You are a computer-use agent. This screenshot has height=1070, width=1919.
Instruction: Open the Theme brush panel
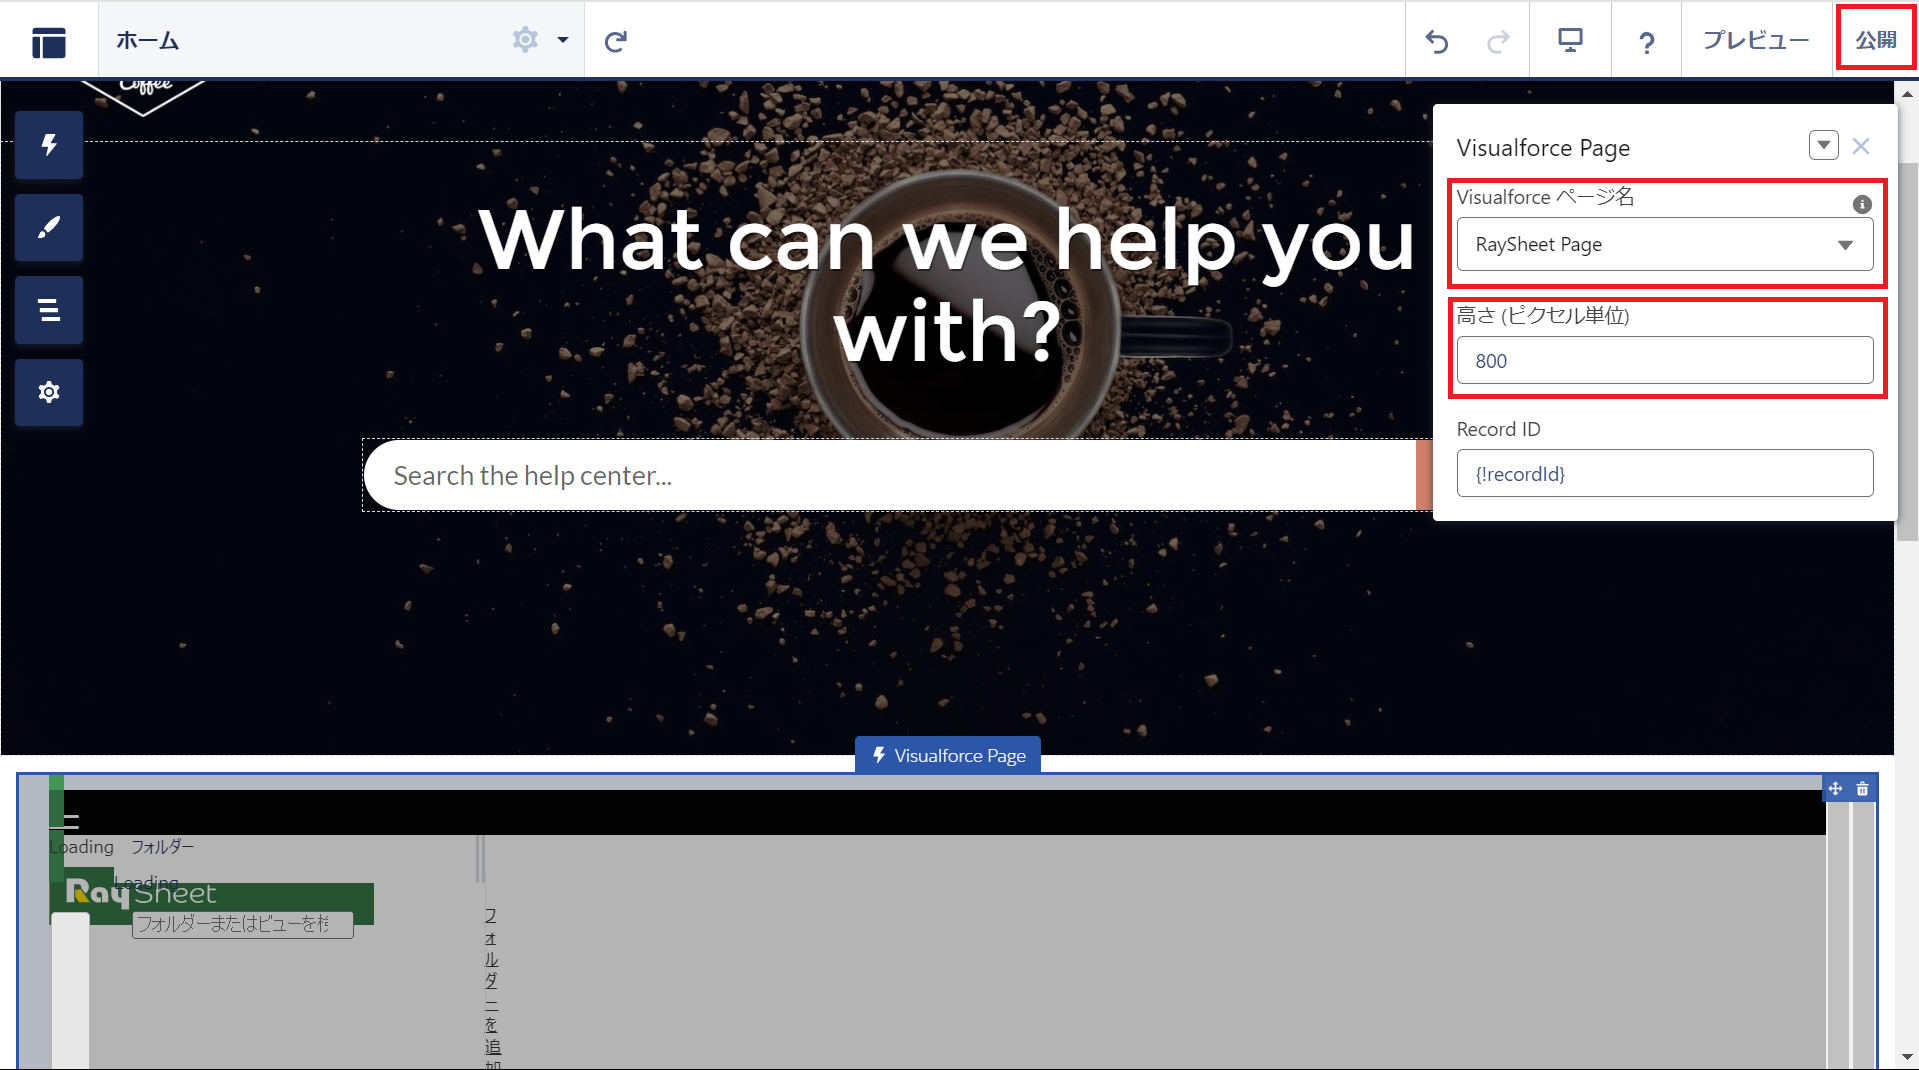pos(49,228)
